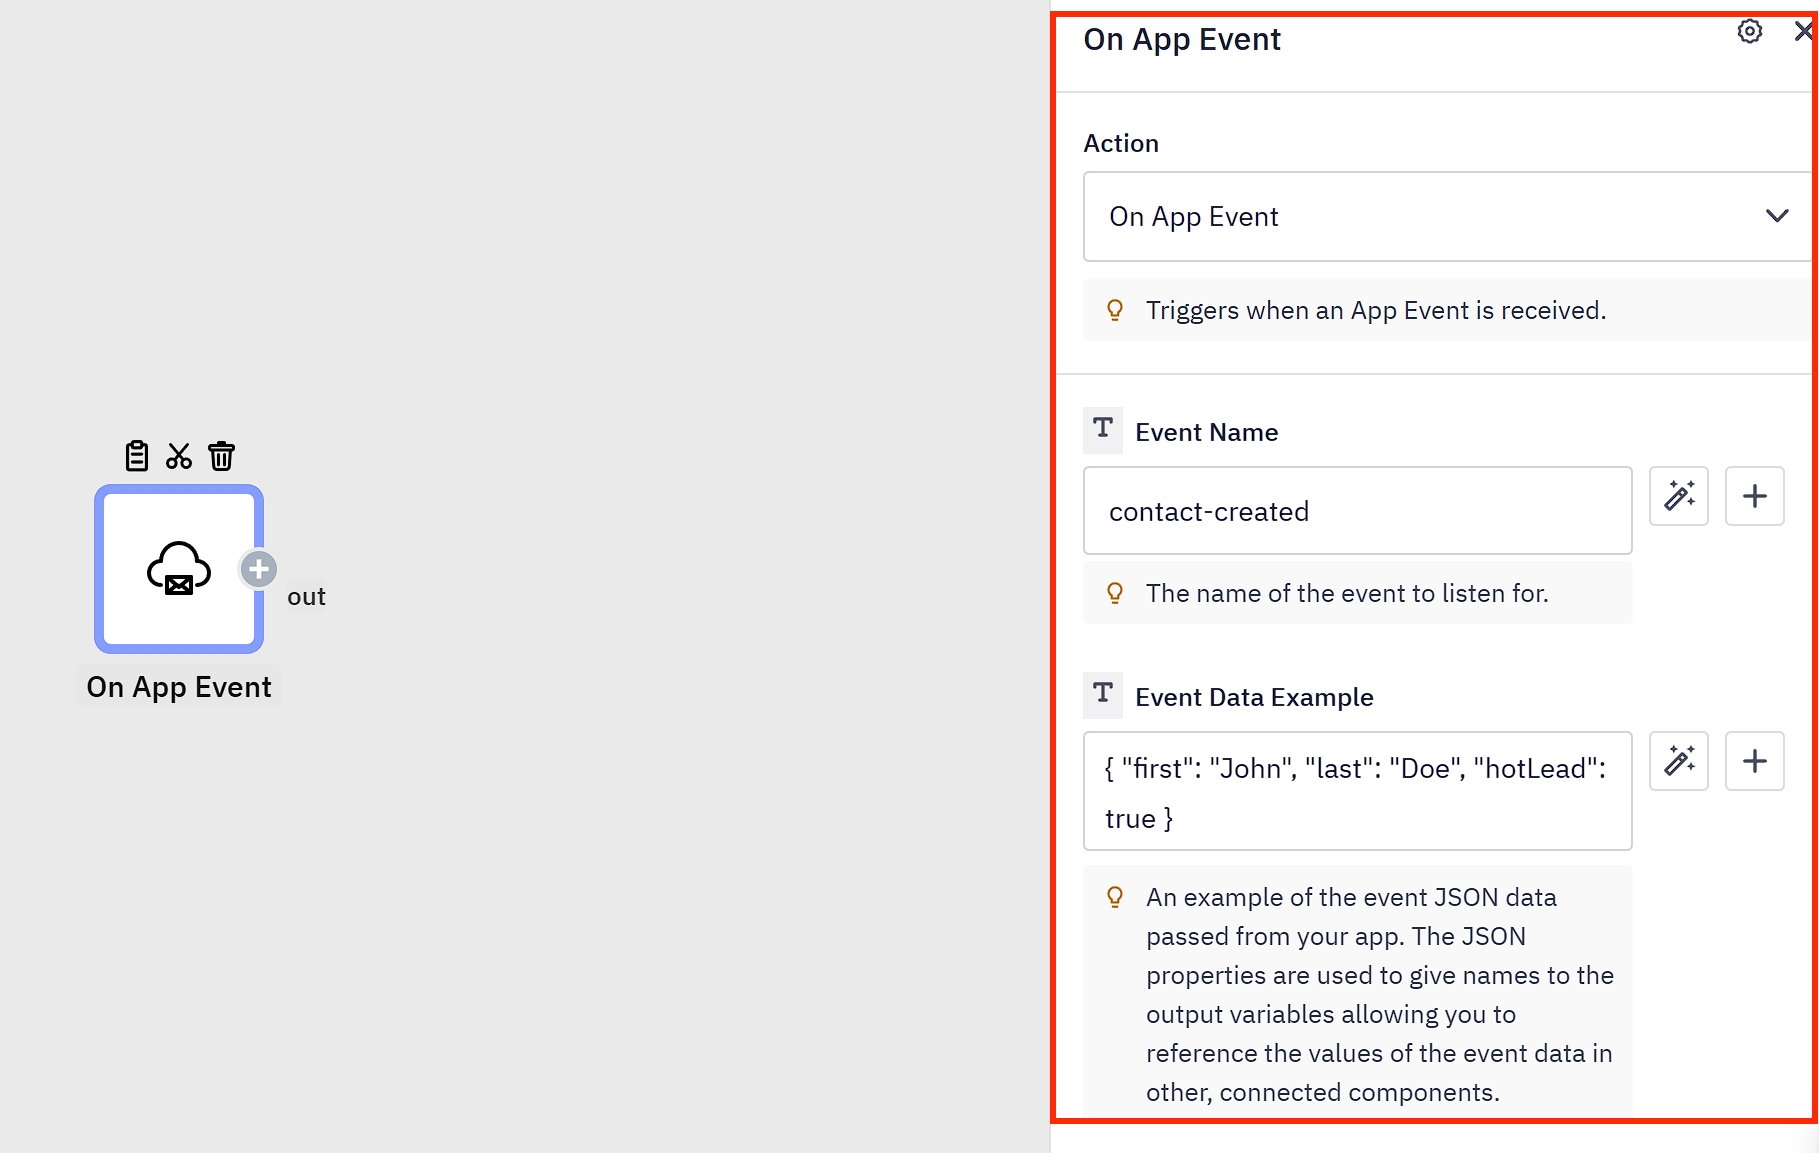
Task: Select the On App Event cloud node
Action: [178, 569]
